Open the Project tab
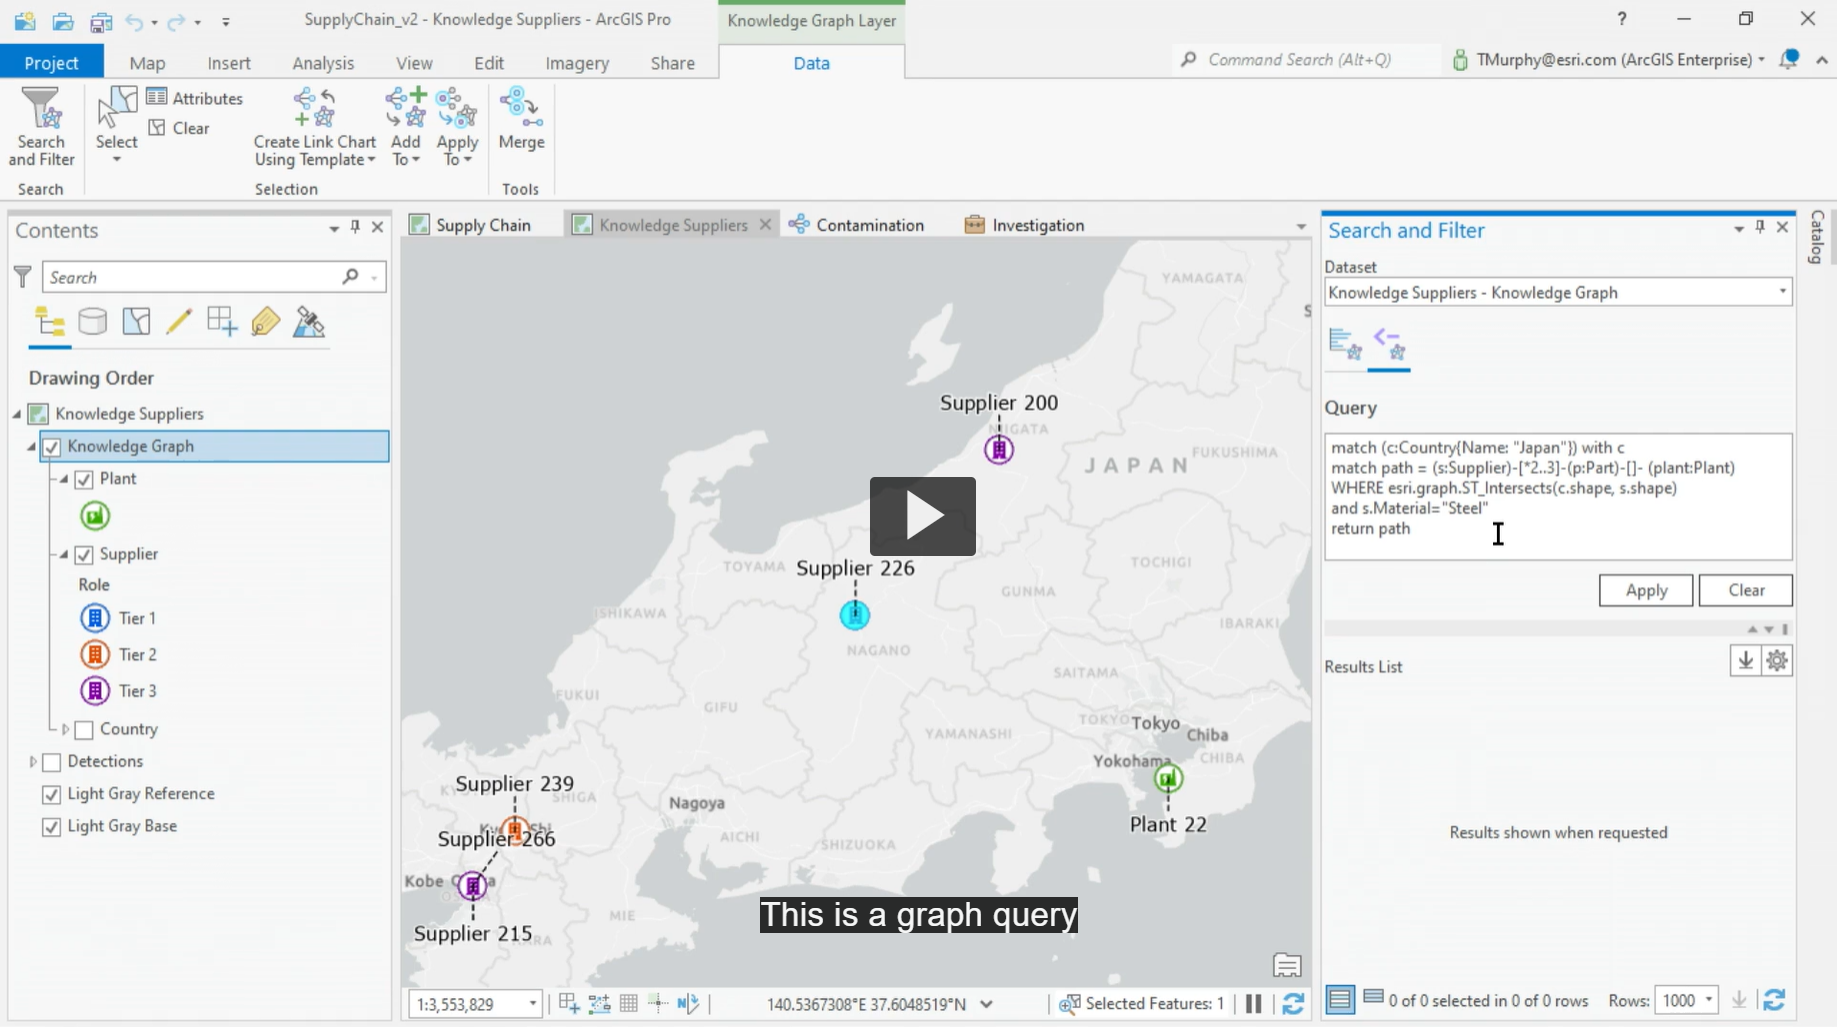Viewport: 1837px width, 1027px height. [x=51, y=62]
